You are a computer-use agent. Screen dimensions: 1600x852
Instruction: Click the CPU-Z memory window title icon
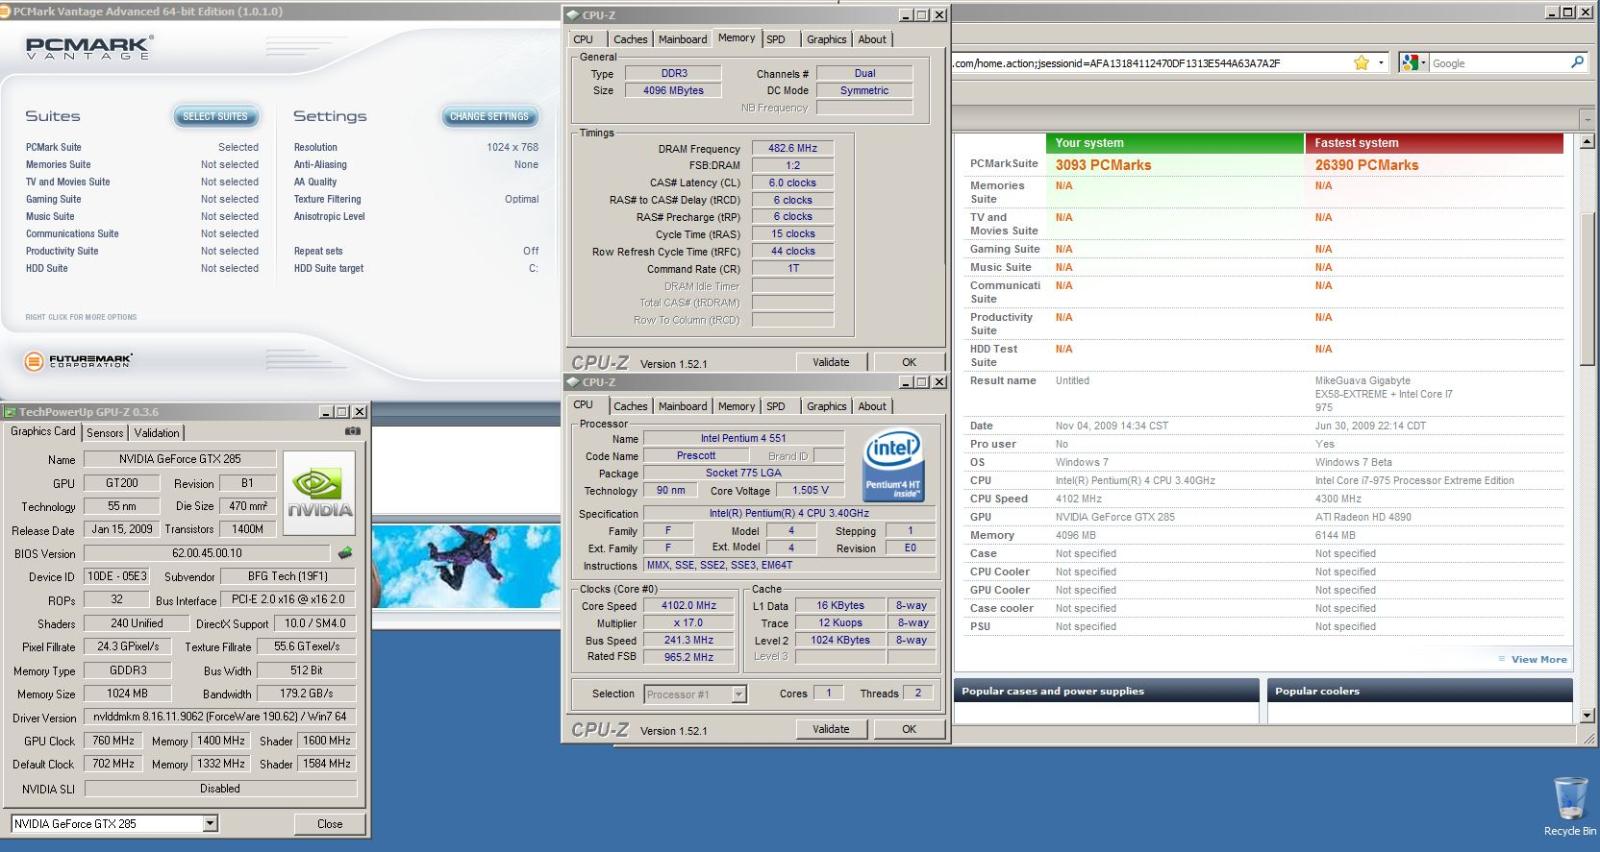click(573, 15)
